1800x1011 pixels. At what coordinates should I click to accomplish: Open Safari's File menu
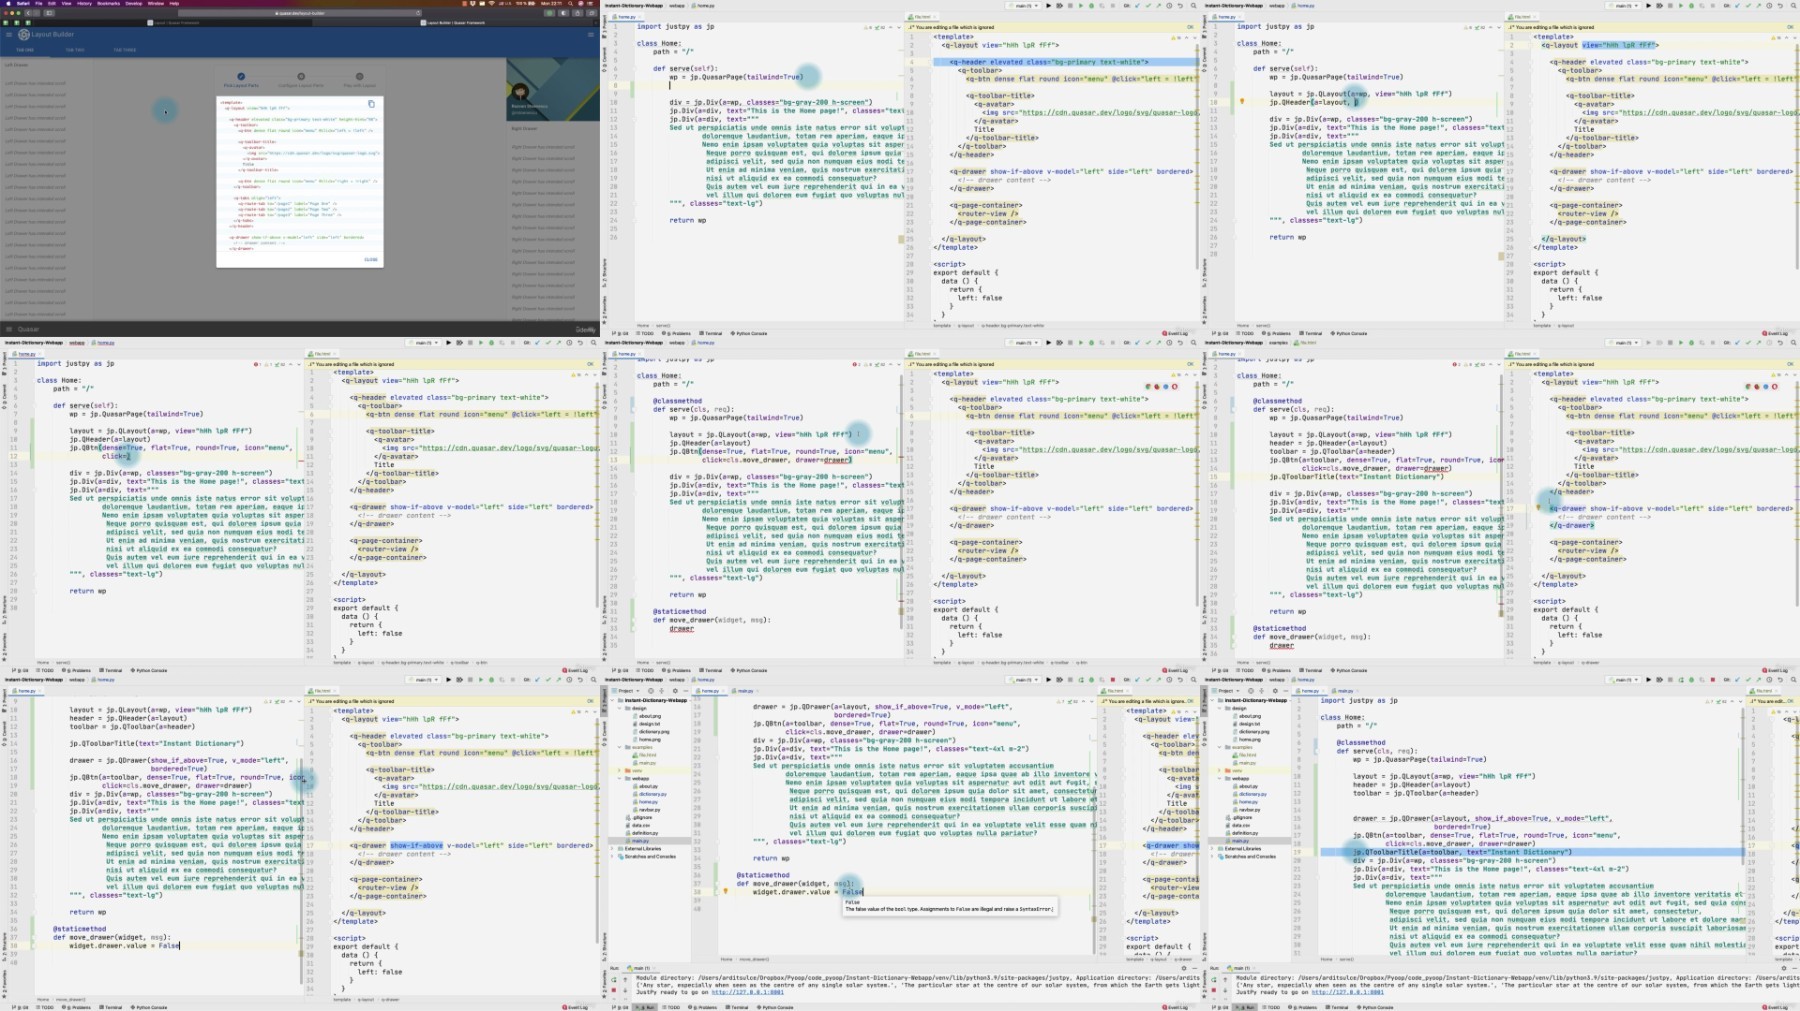click(39, 3)
